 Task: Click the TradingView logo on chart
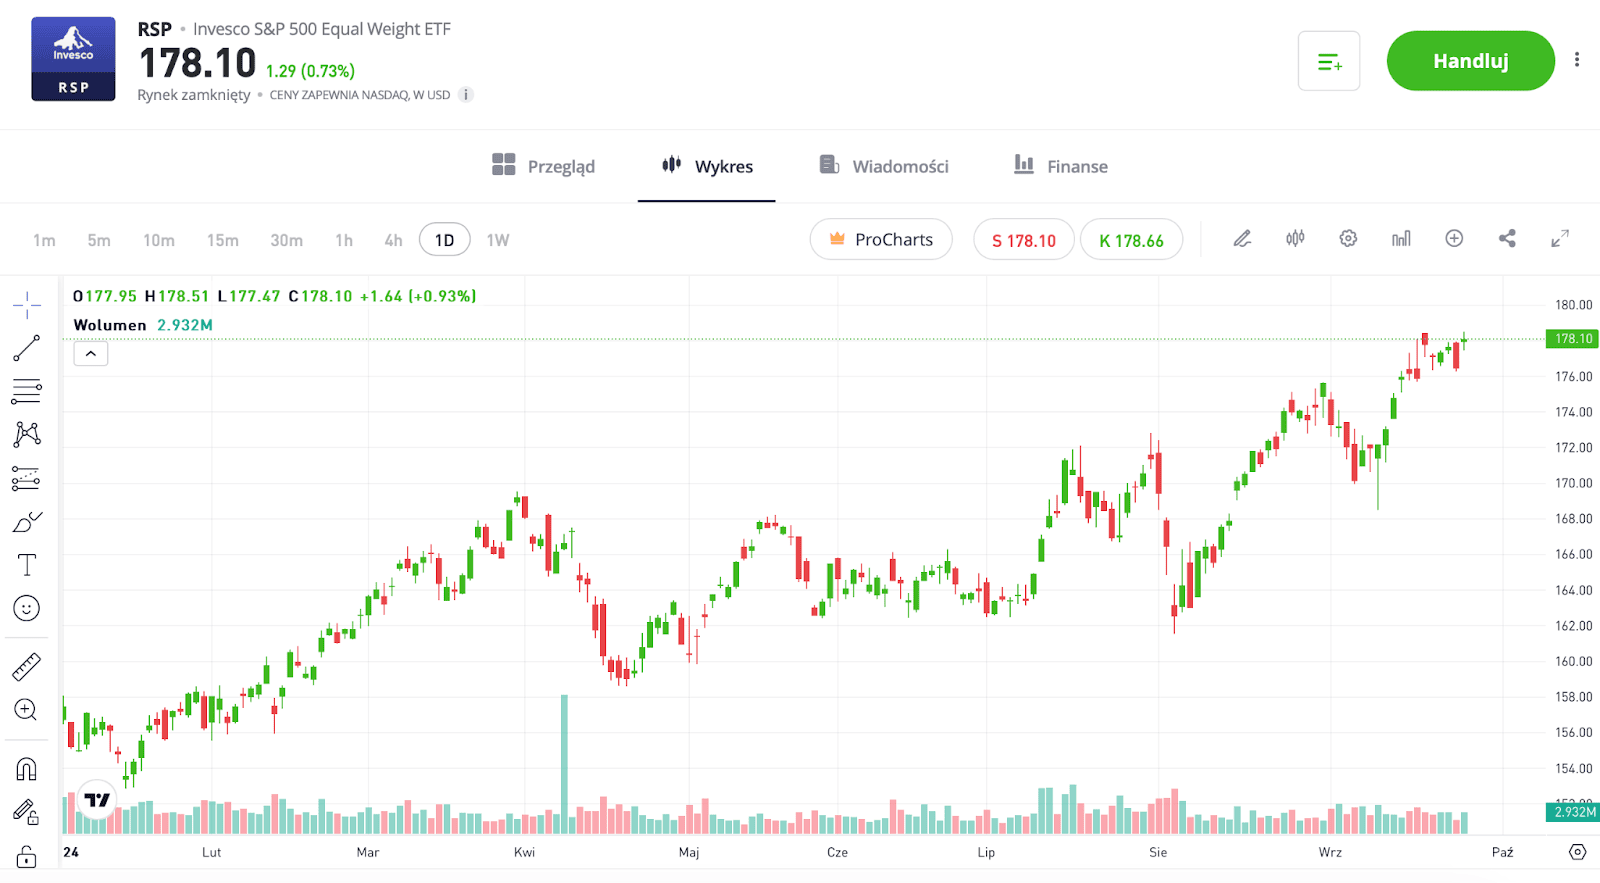tap(97, 800)
